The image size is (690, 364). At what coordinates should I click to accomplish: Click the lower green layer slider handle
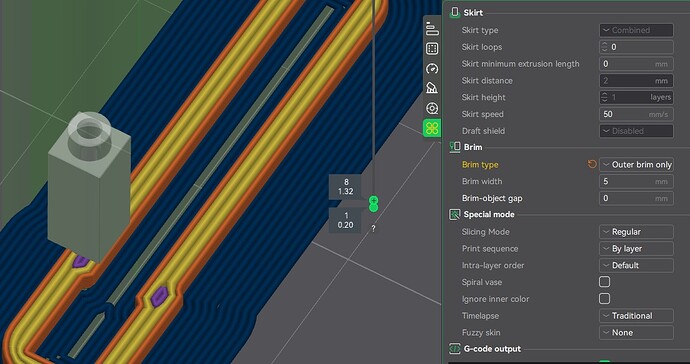[x=373, y=207]
